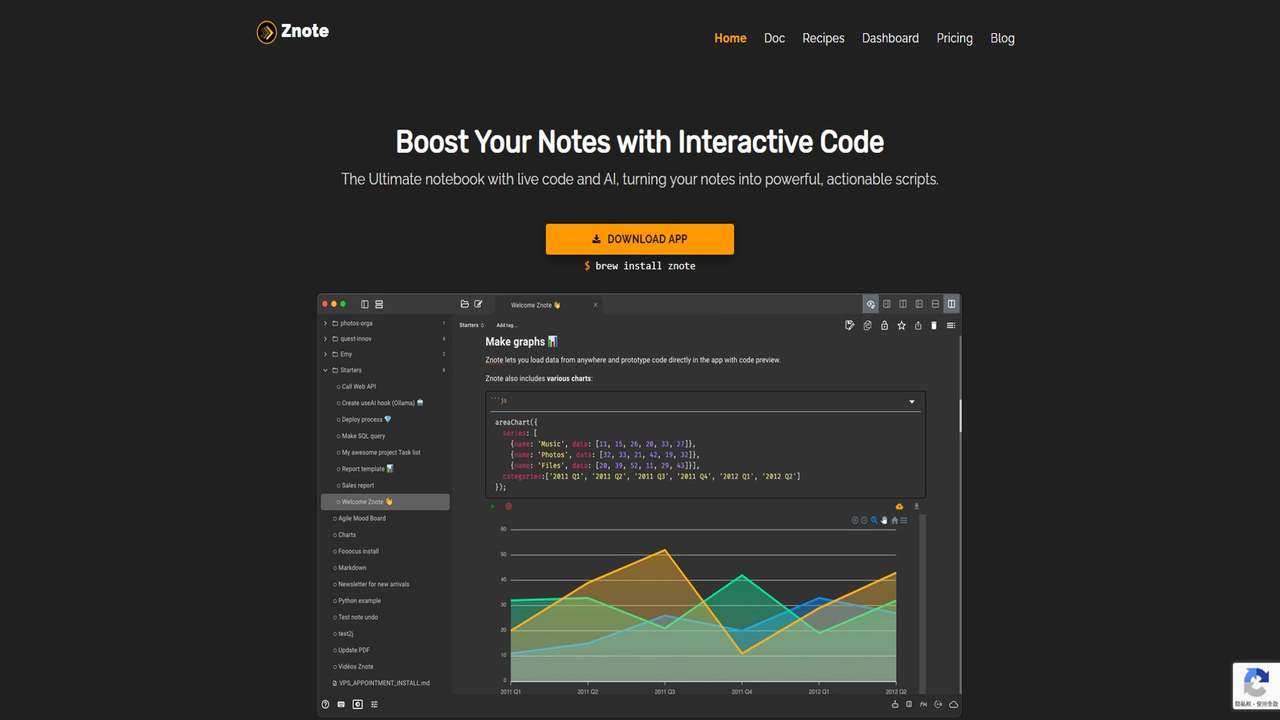Viewport: 1280px width, 720px height.
Task: Click the help question mark icon
Action: [325, 704]
